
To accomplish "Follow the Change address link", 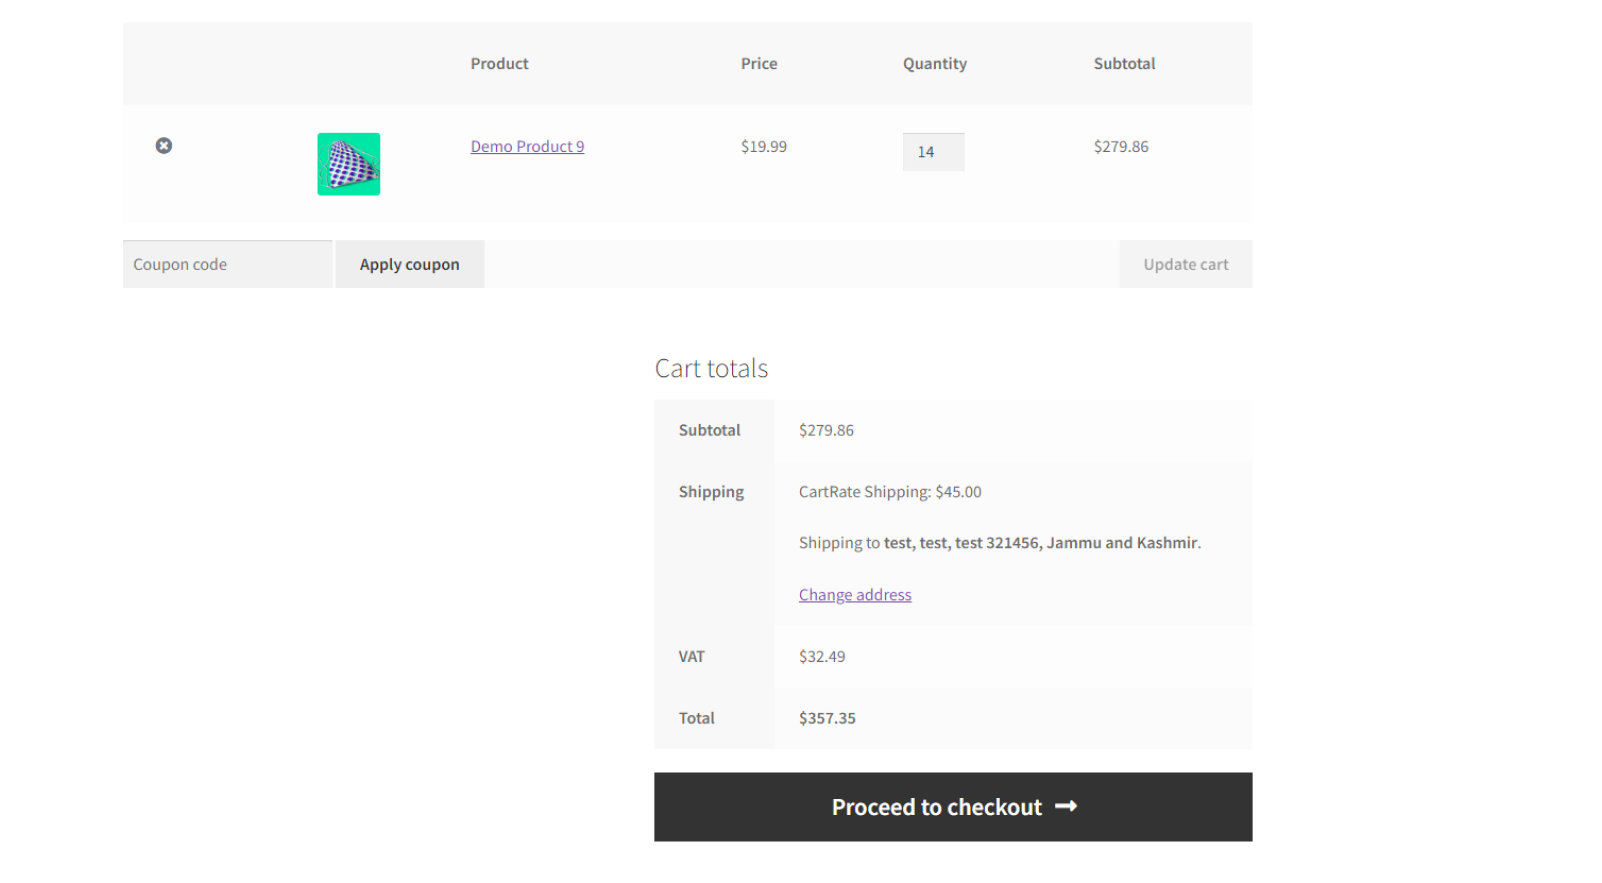I will 854,595.
